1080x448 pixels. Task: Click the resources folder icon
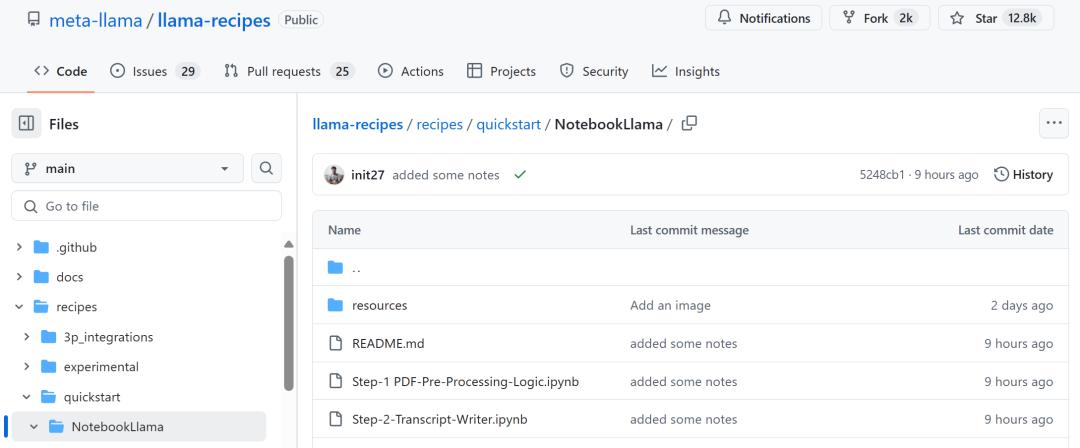335,305
